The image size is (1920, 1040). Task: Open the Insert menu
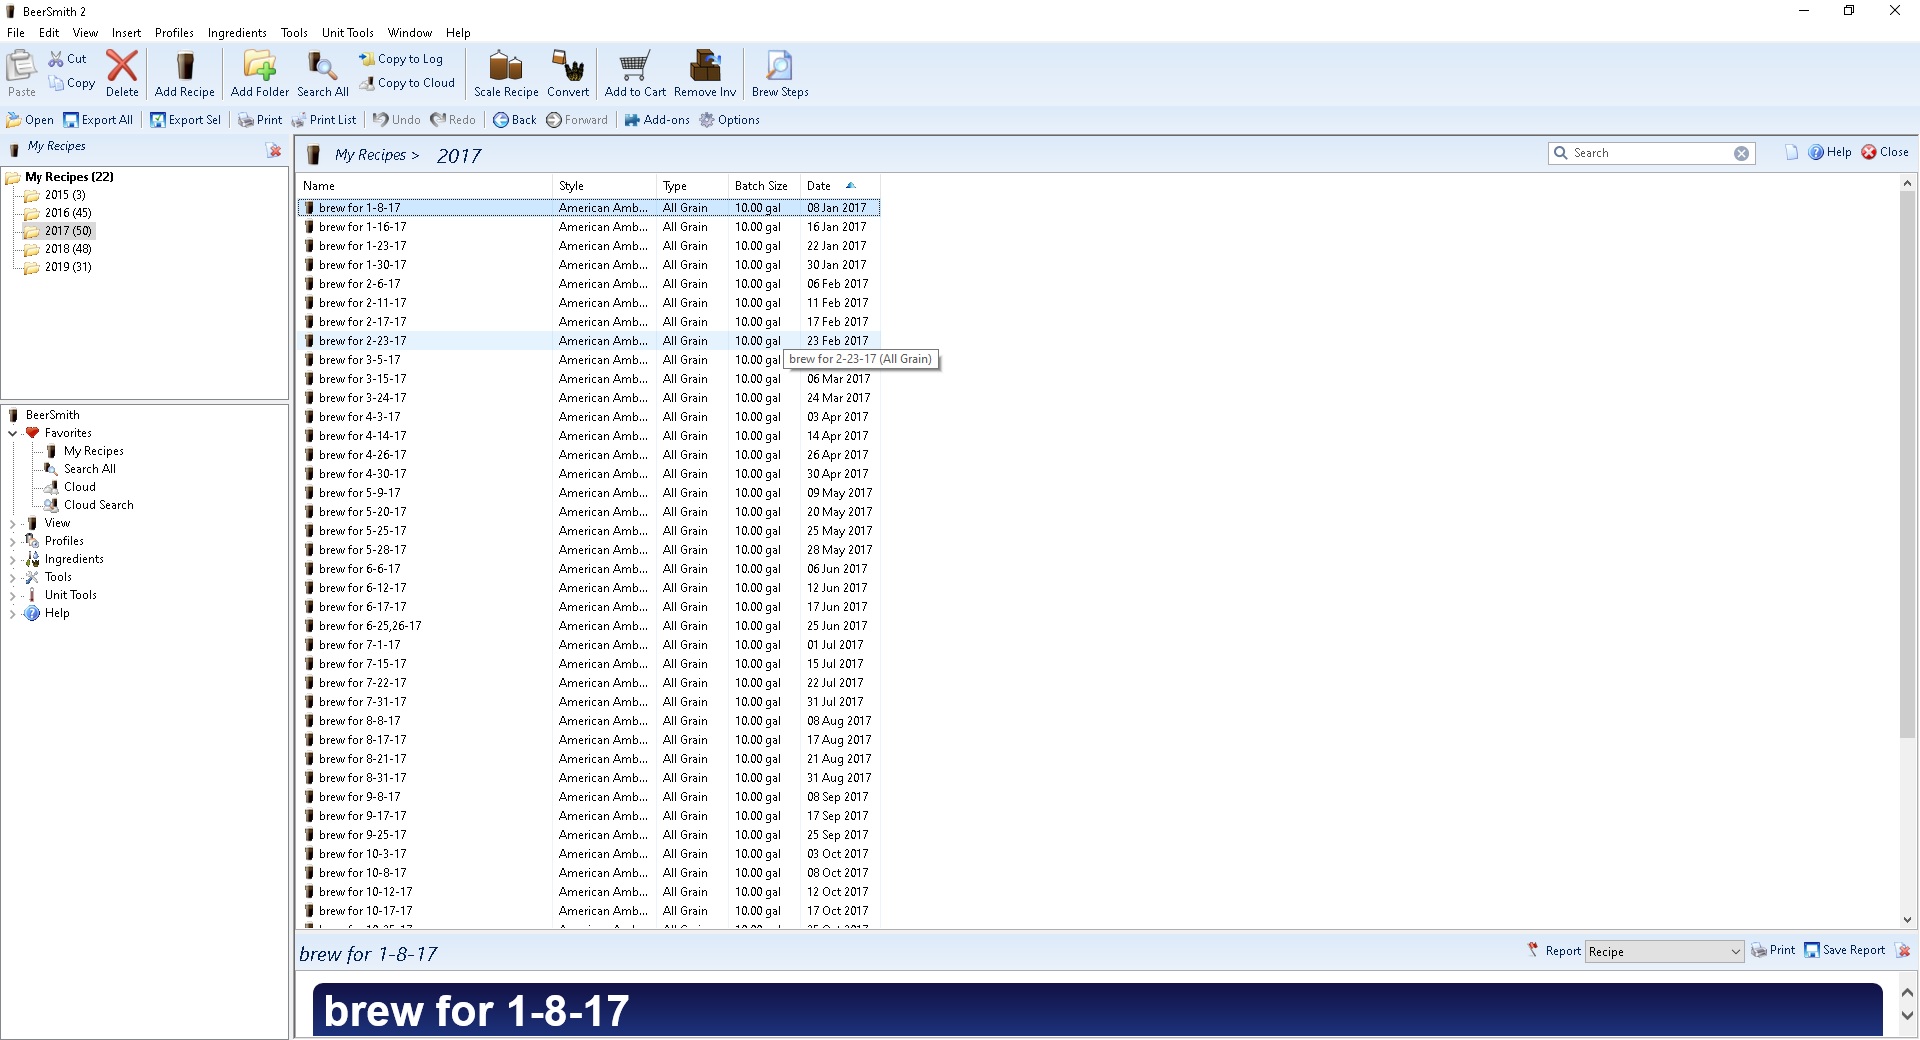pos(126,33)
